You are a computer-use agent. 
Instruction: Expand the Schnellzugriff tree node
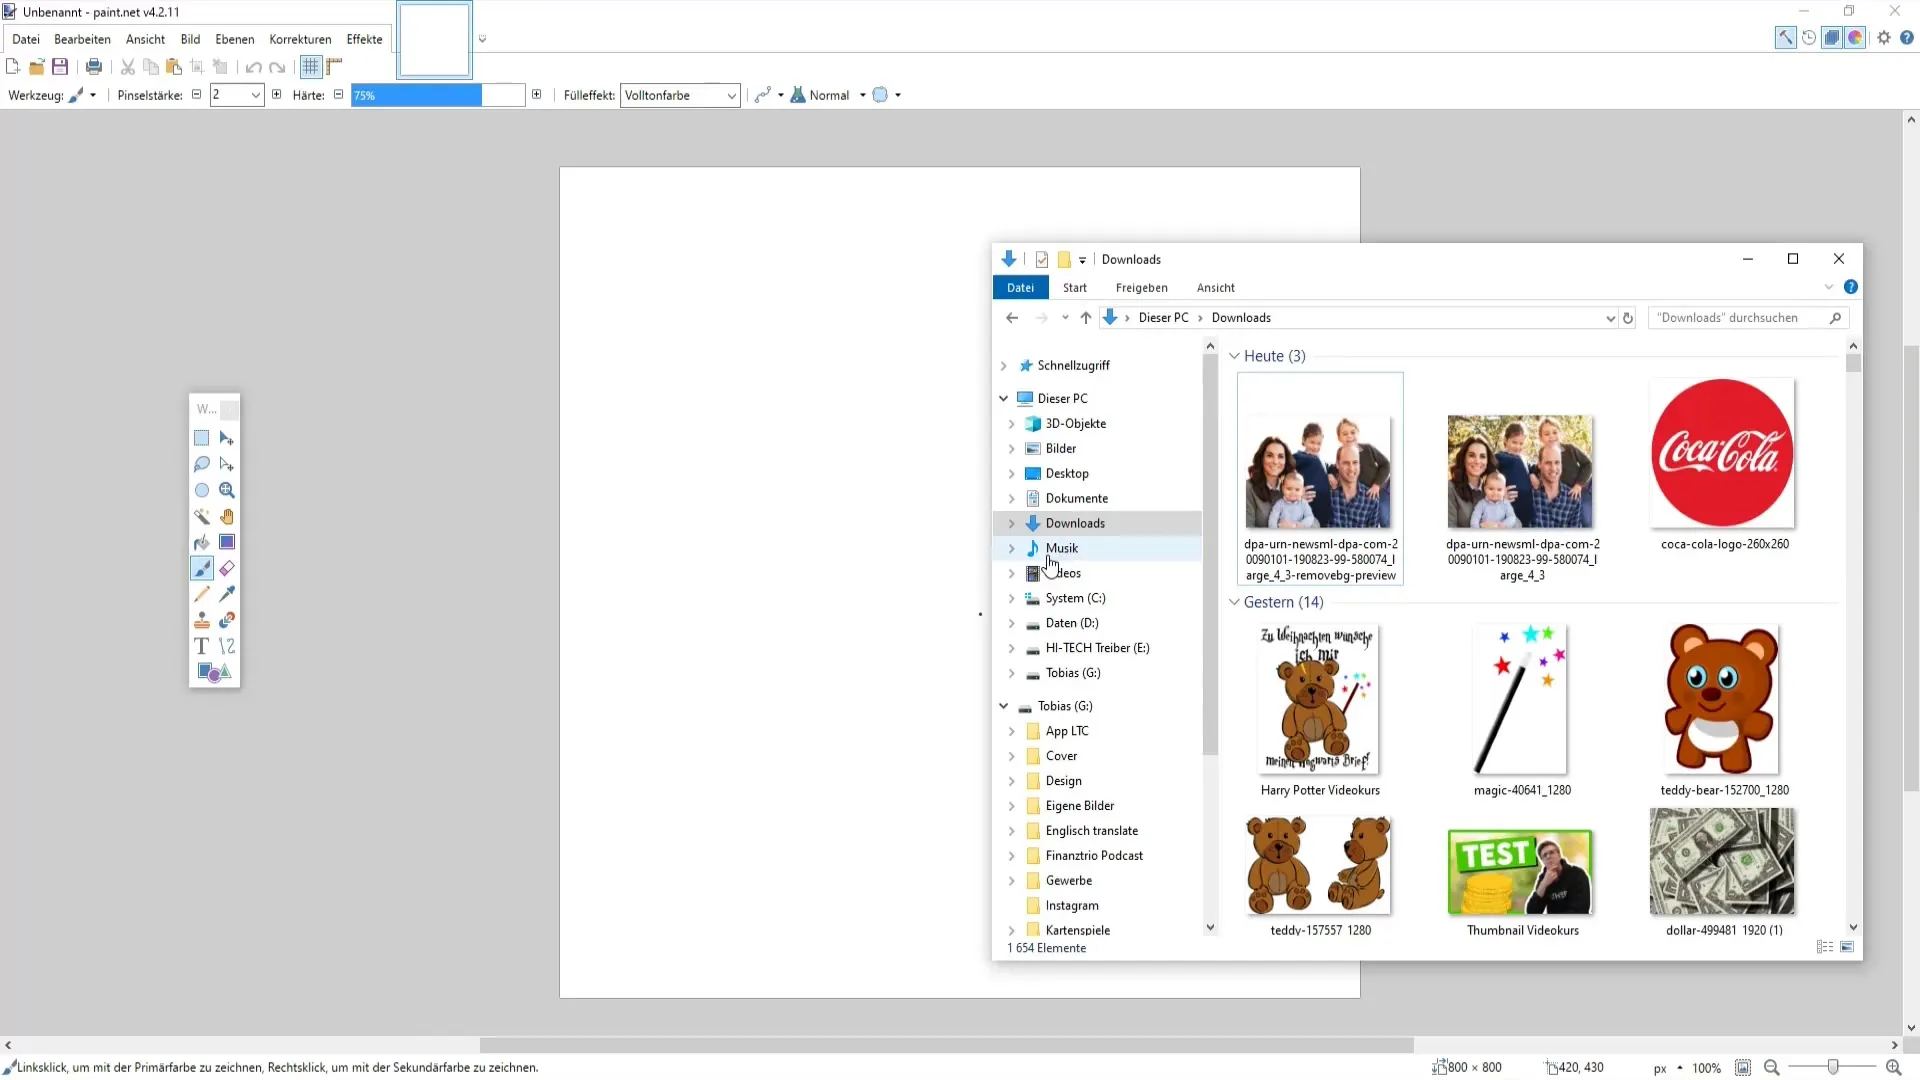tap(1004, 366)
